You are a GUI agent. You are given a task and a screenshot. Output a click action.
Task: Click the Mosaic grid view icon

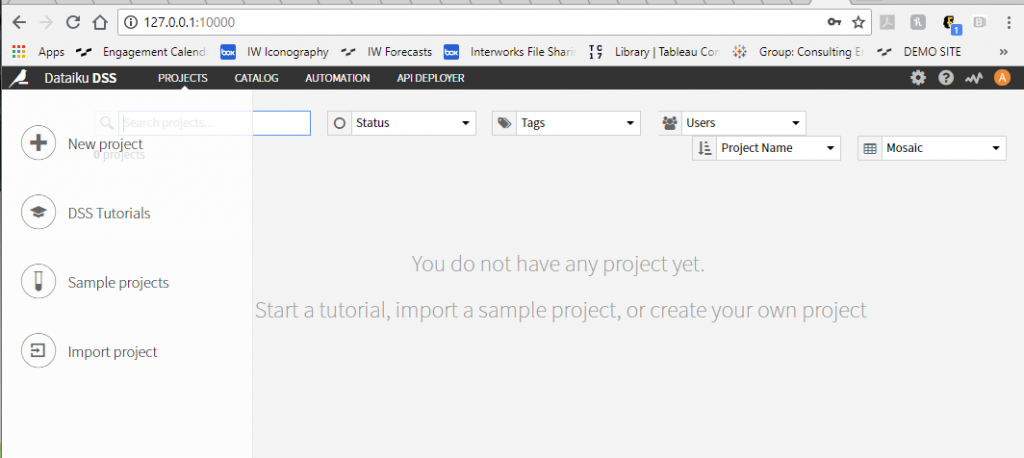pos(870,148)
